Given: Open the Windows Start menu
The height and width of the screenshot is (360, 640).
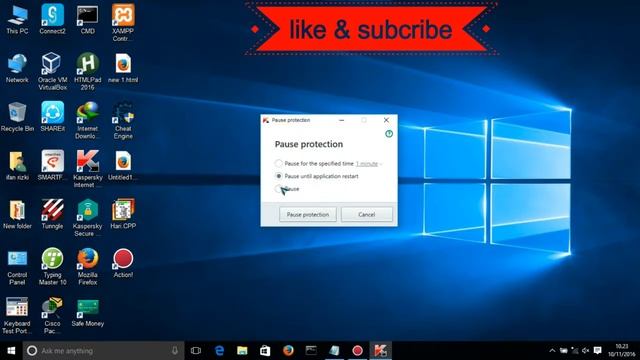Looking at the screenshot, I should pos(11,351).
